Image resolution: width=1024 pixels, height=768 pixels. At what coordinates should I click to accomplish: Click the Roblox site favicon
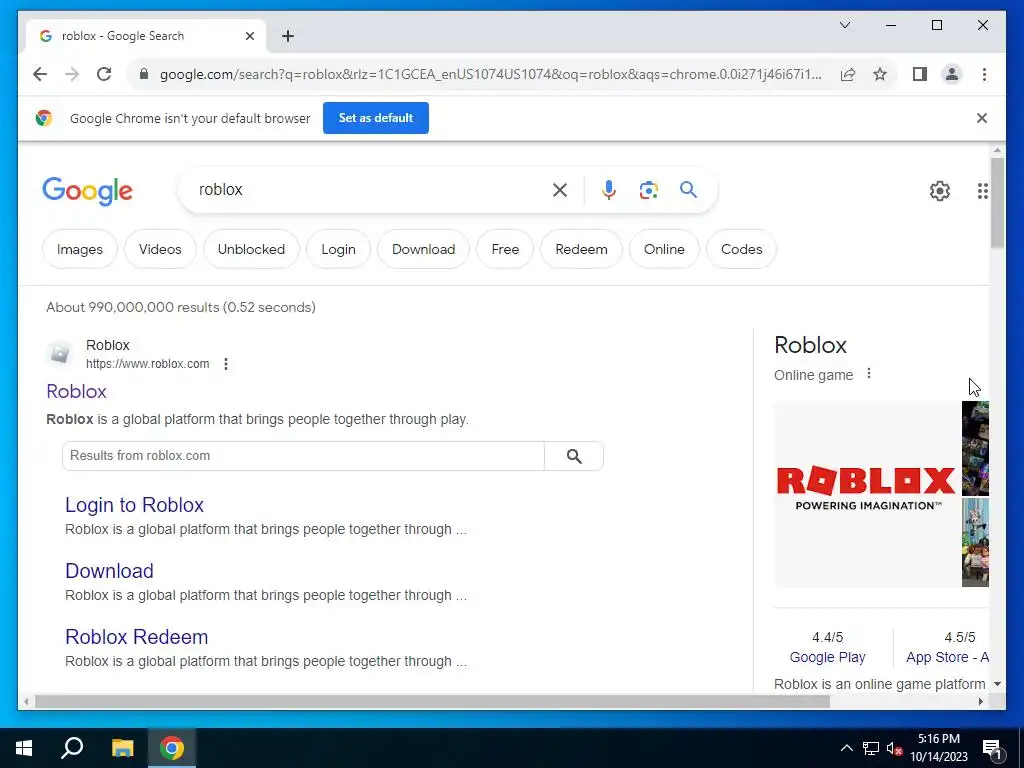click(59, 353)
